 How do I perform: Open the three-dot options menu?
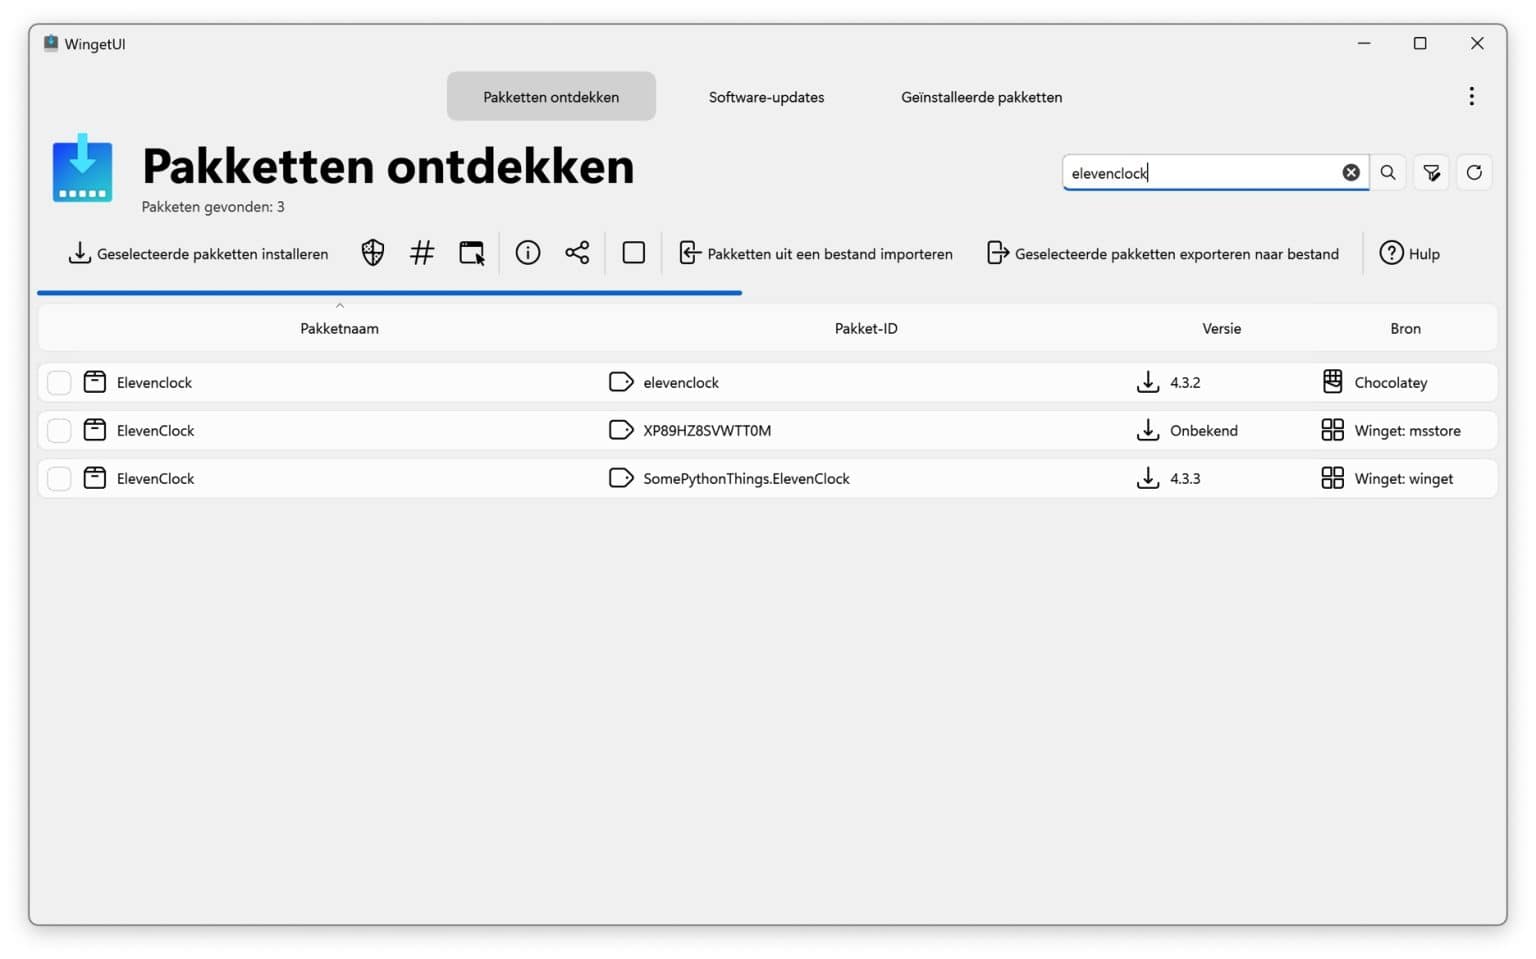coord(1471,96)
